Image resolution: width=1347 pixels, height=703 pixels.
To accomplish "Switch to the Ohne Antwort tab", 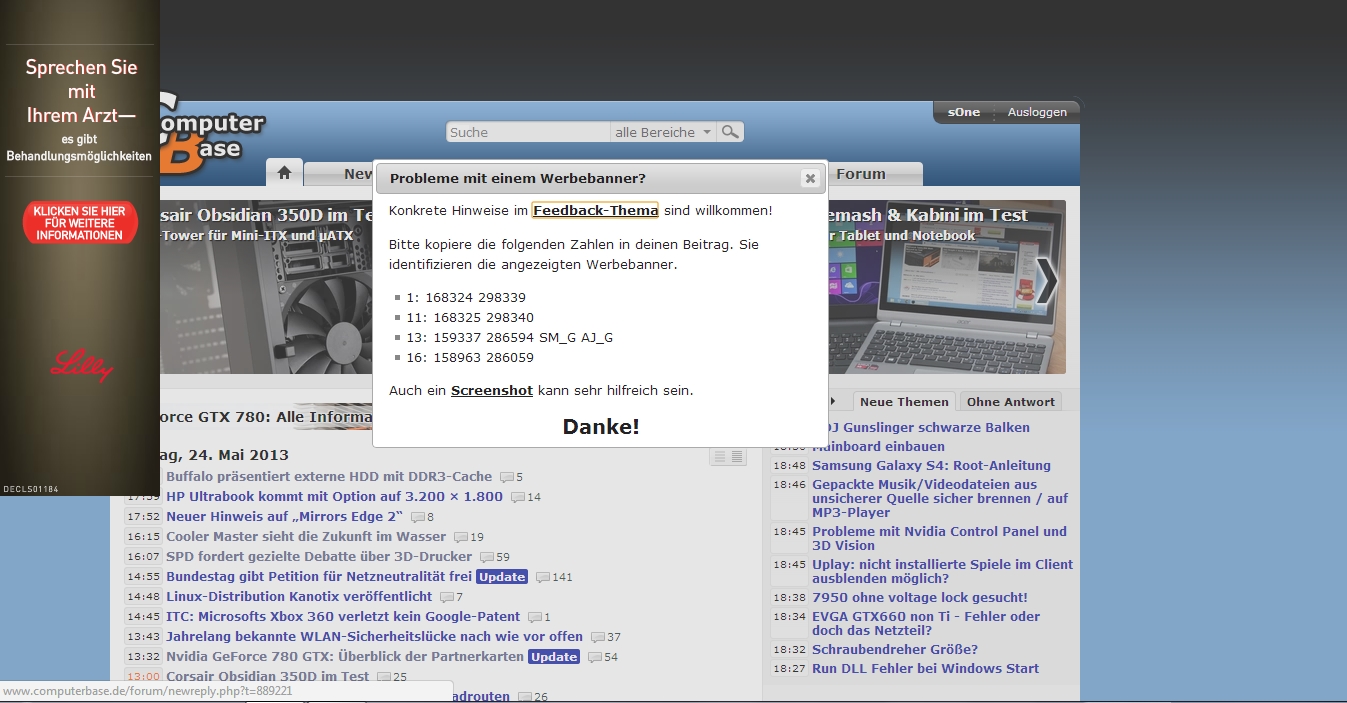I will pyautogui.click(x=1010, y=402).
